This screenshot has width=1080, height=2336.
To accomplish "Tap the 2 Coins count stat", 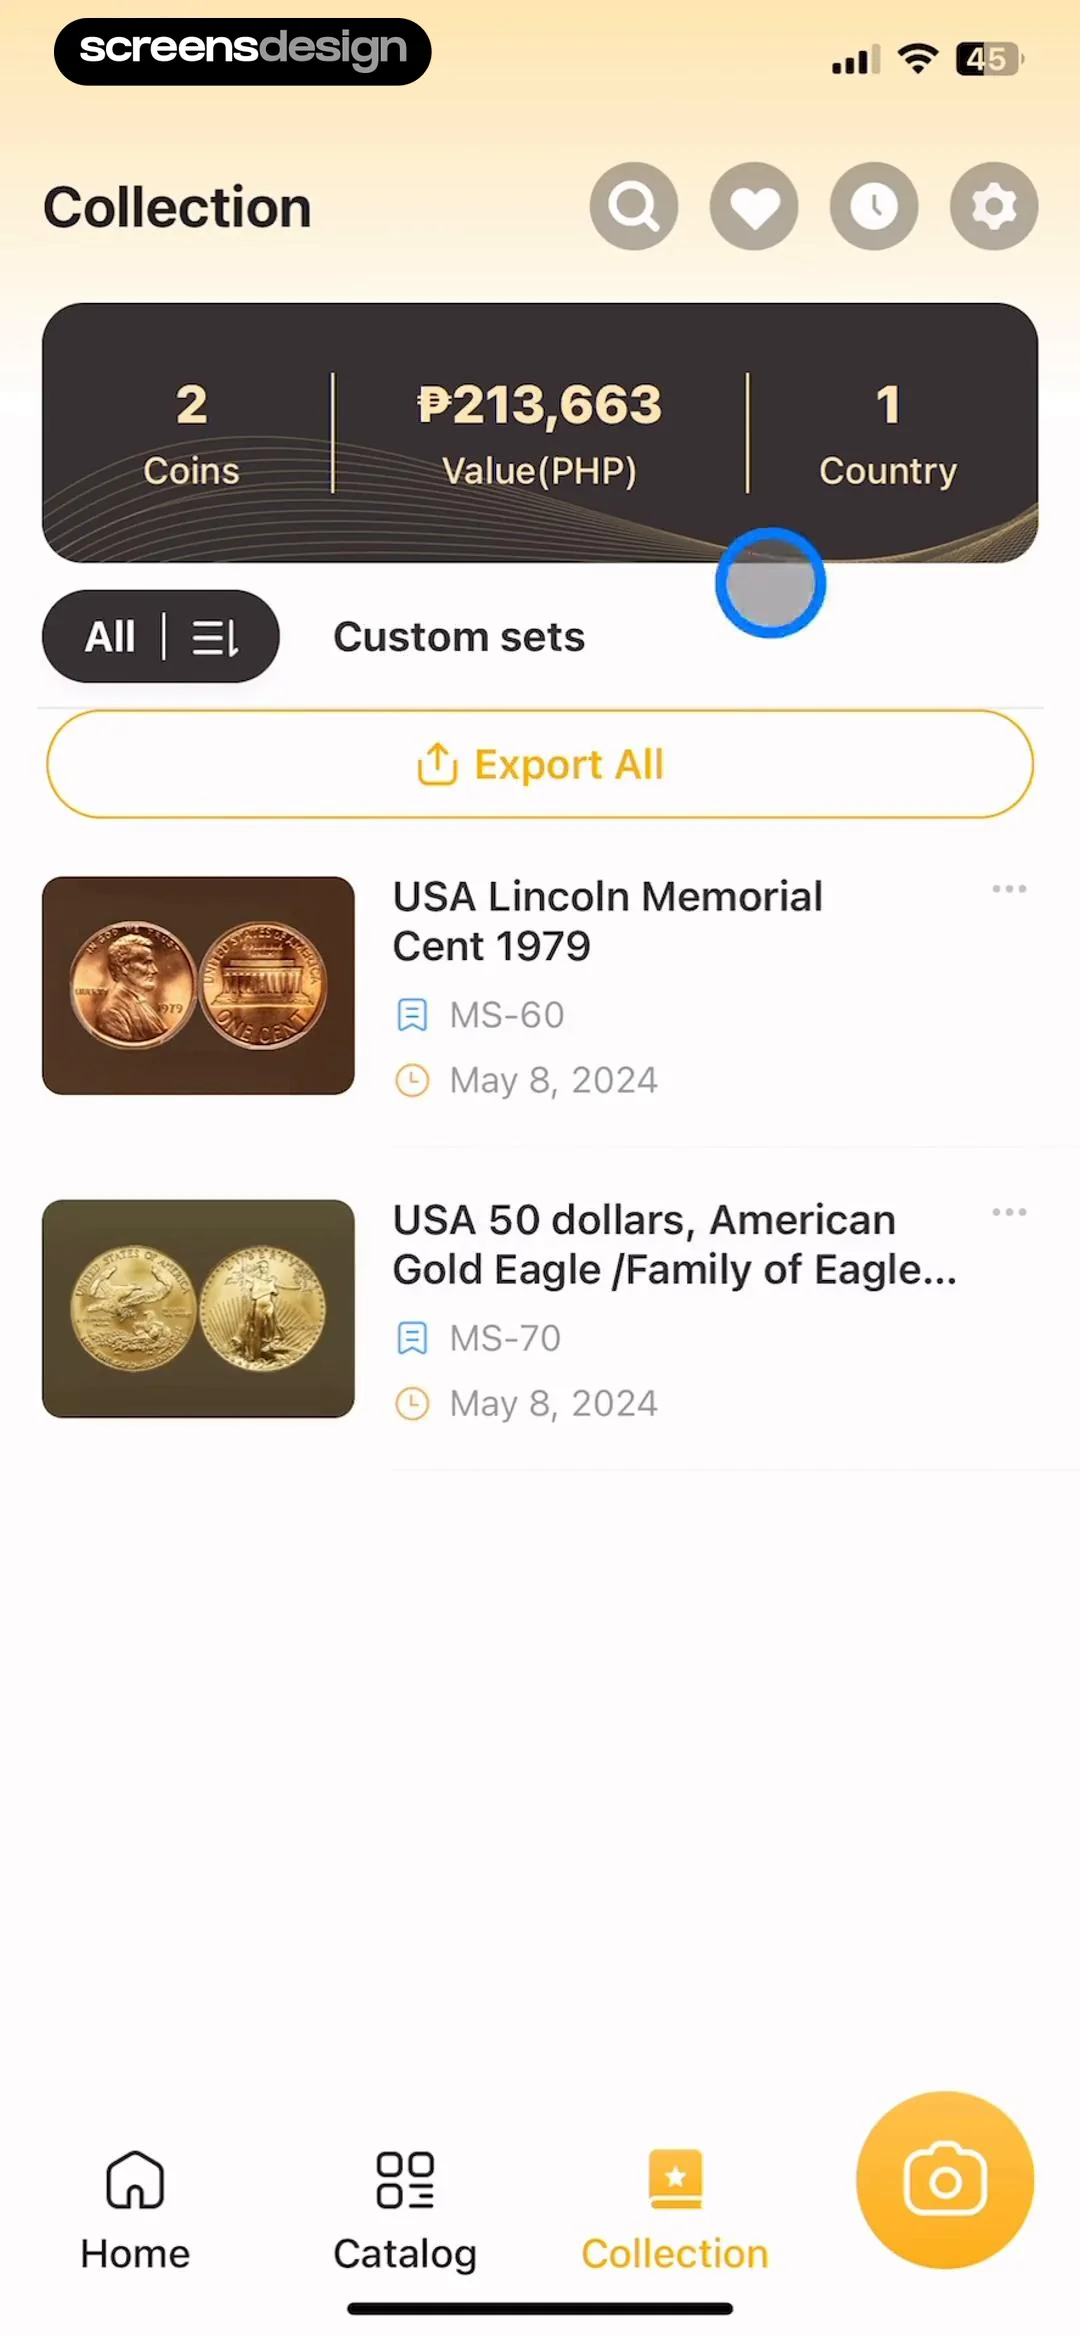I will point(191,432).
